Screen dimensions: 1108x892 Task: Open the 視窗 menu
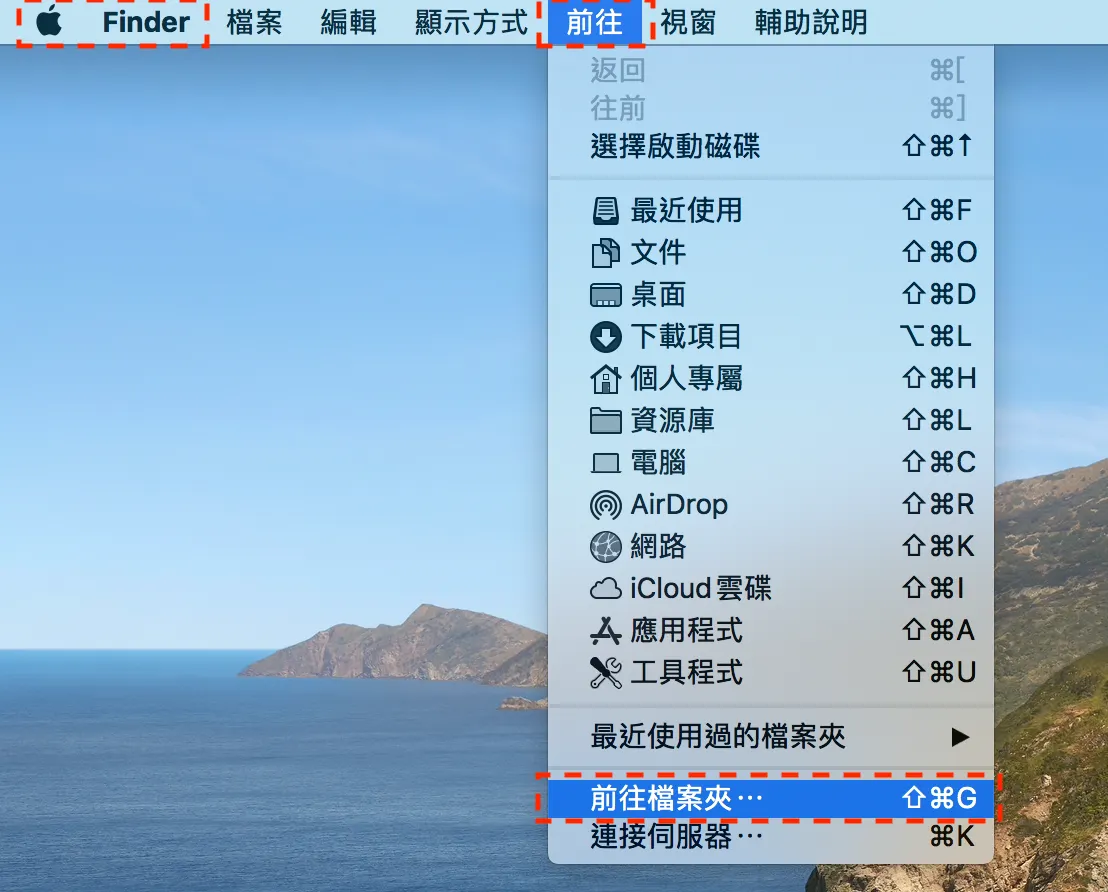click(x=688, y=23)
